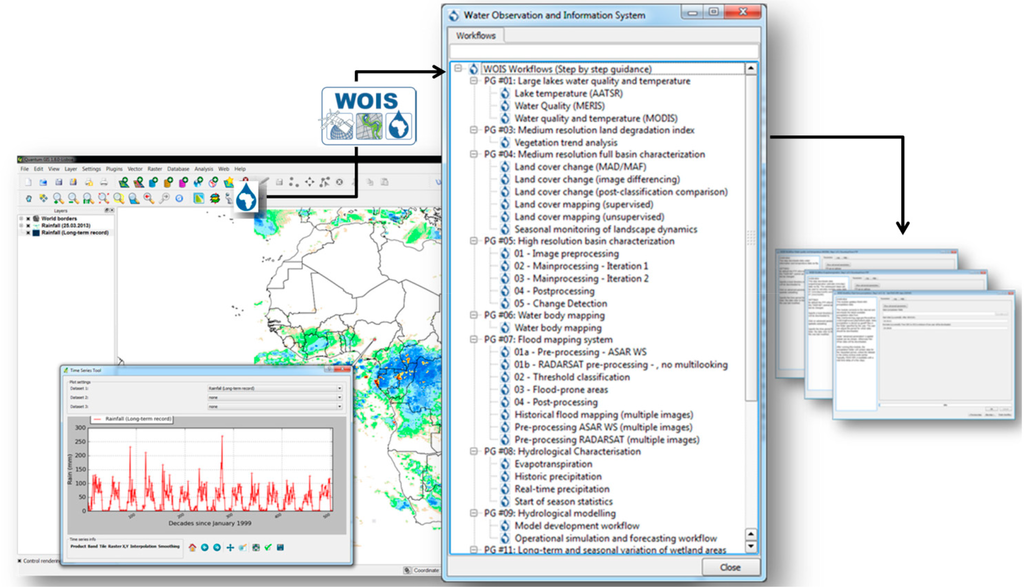Image resolution: width=1024 pixels, height=587 pixels.
Task: Switch to the Workflows tab
Action: coord(476,36)
